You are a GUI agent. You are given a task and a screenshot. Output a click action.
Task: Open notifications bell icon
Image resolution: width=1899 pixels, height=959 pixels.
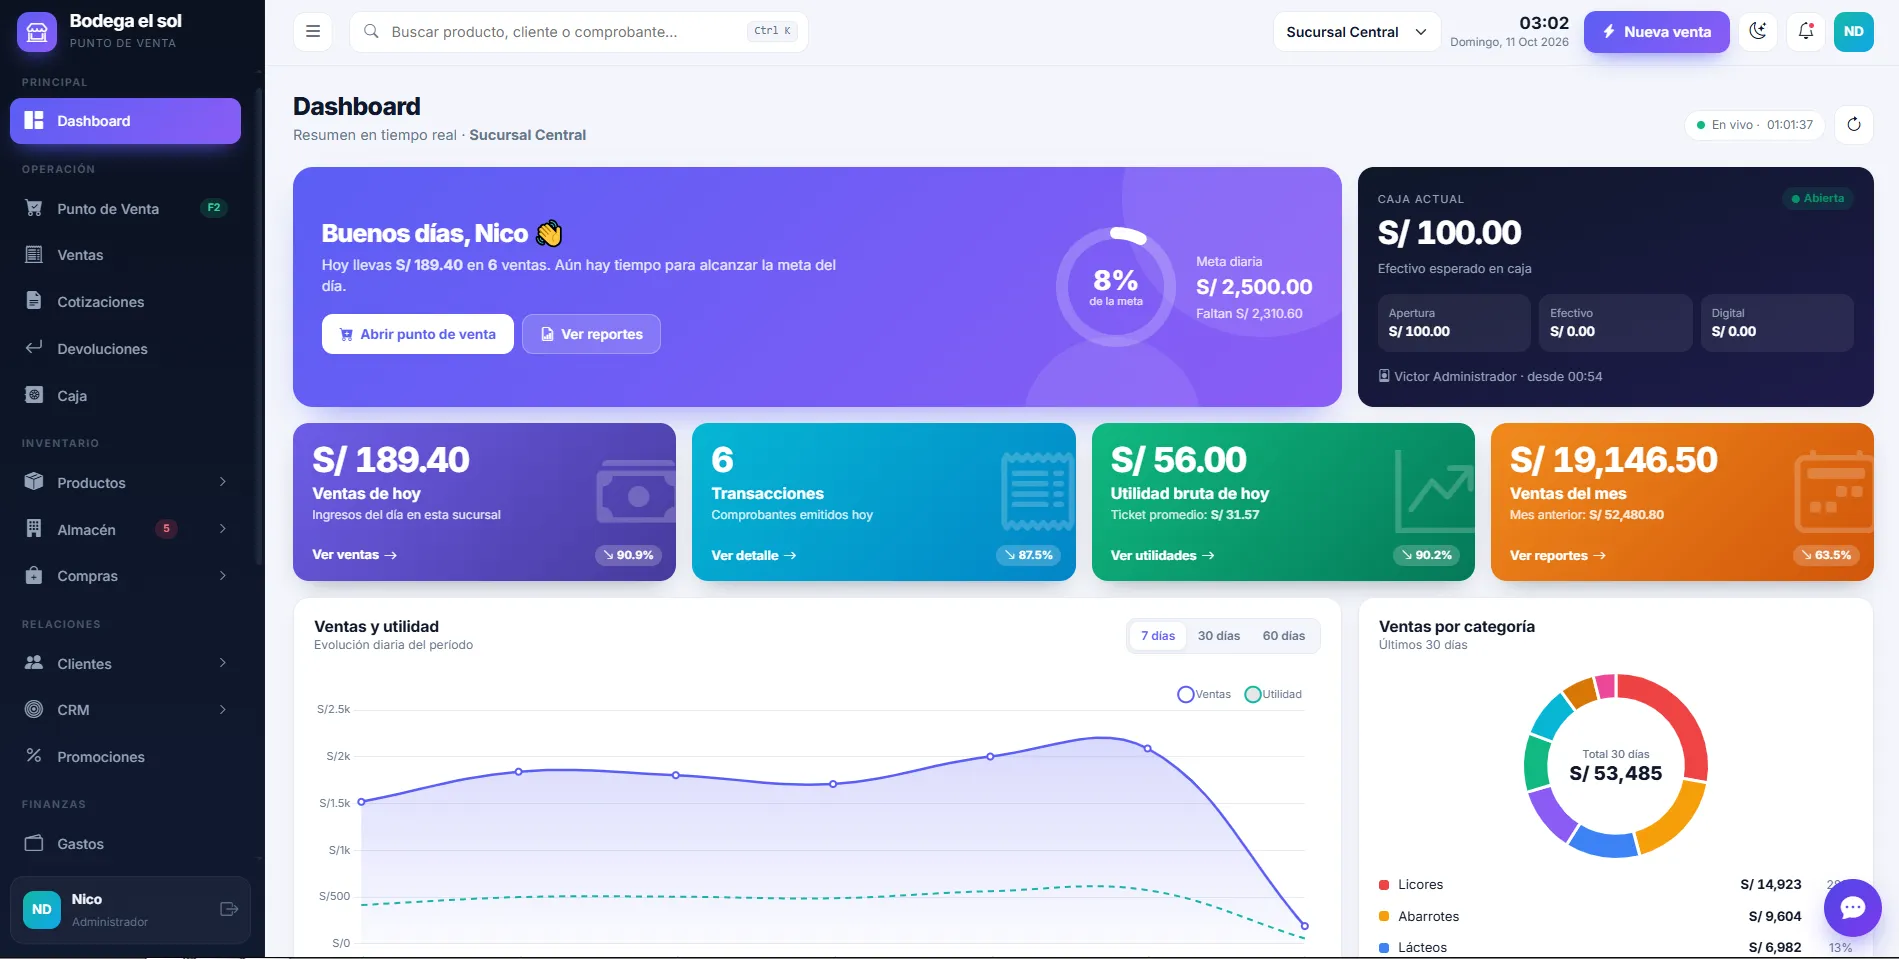click(1805, 31)
